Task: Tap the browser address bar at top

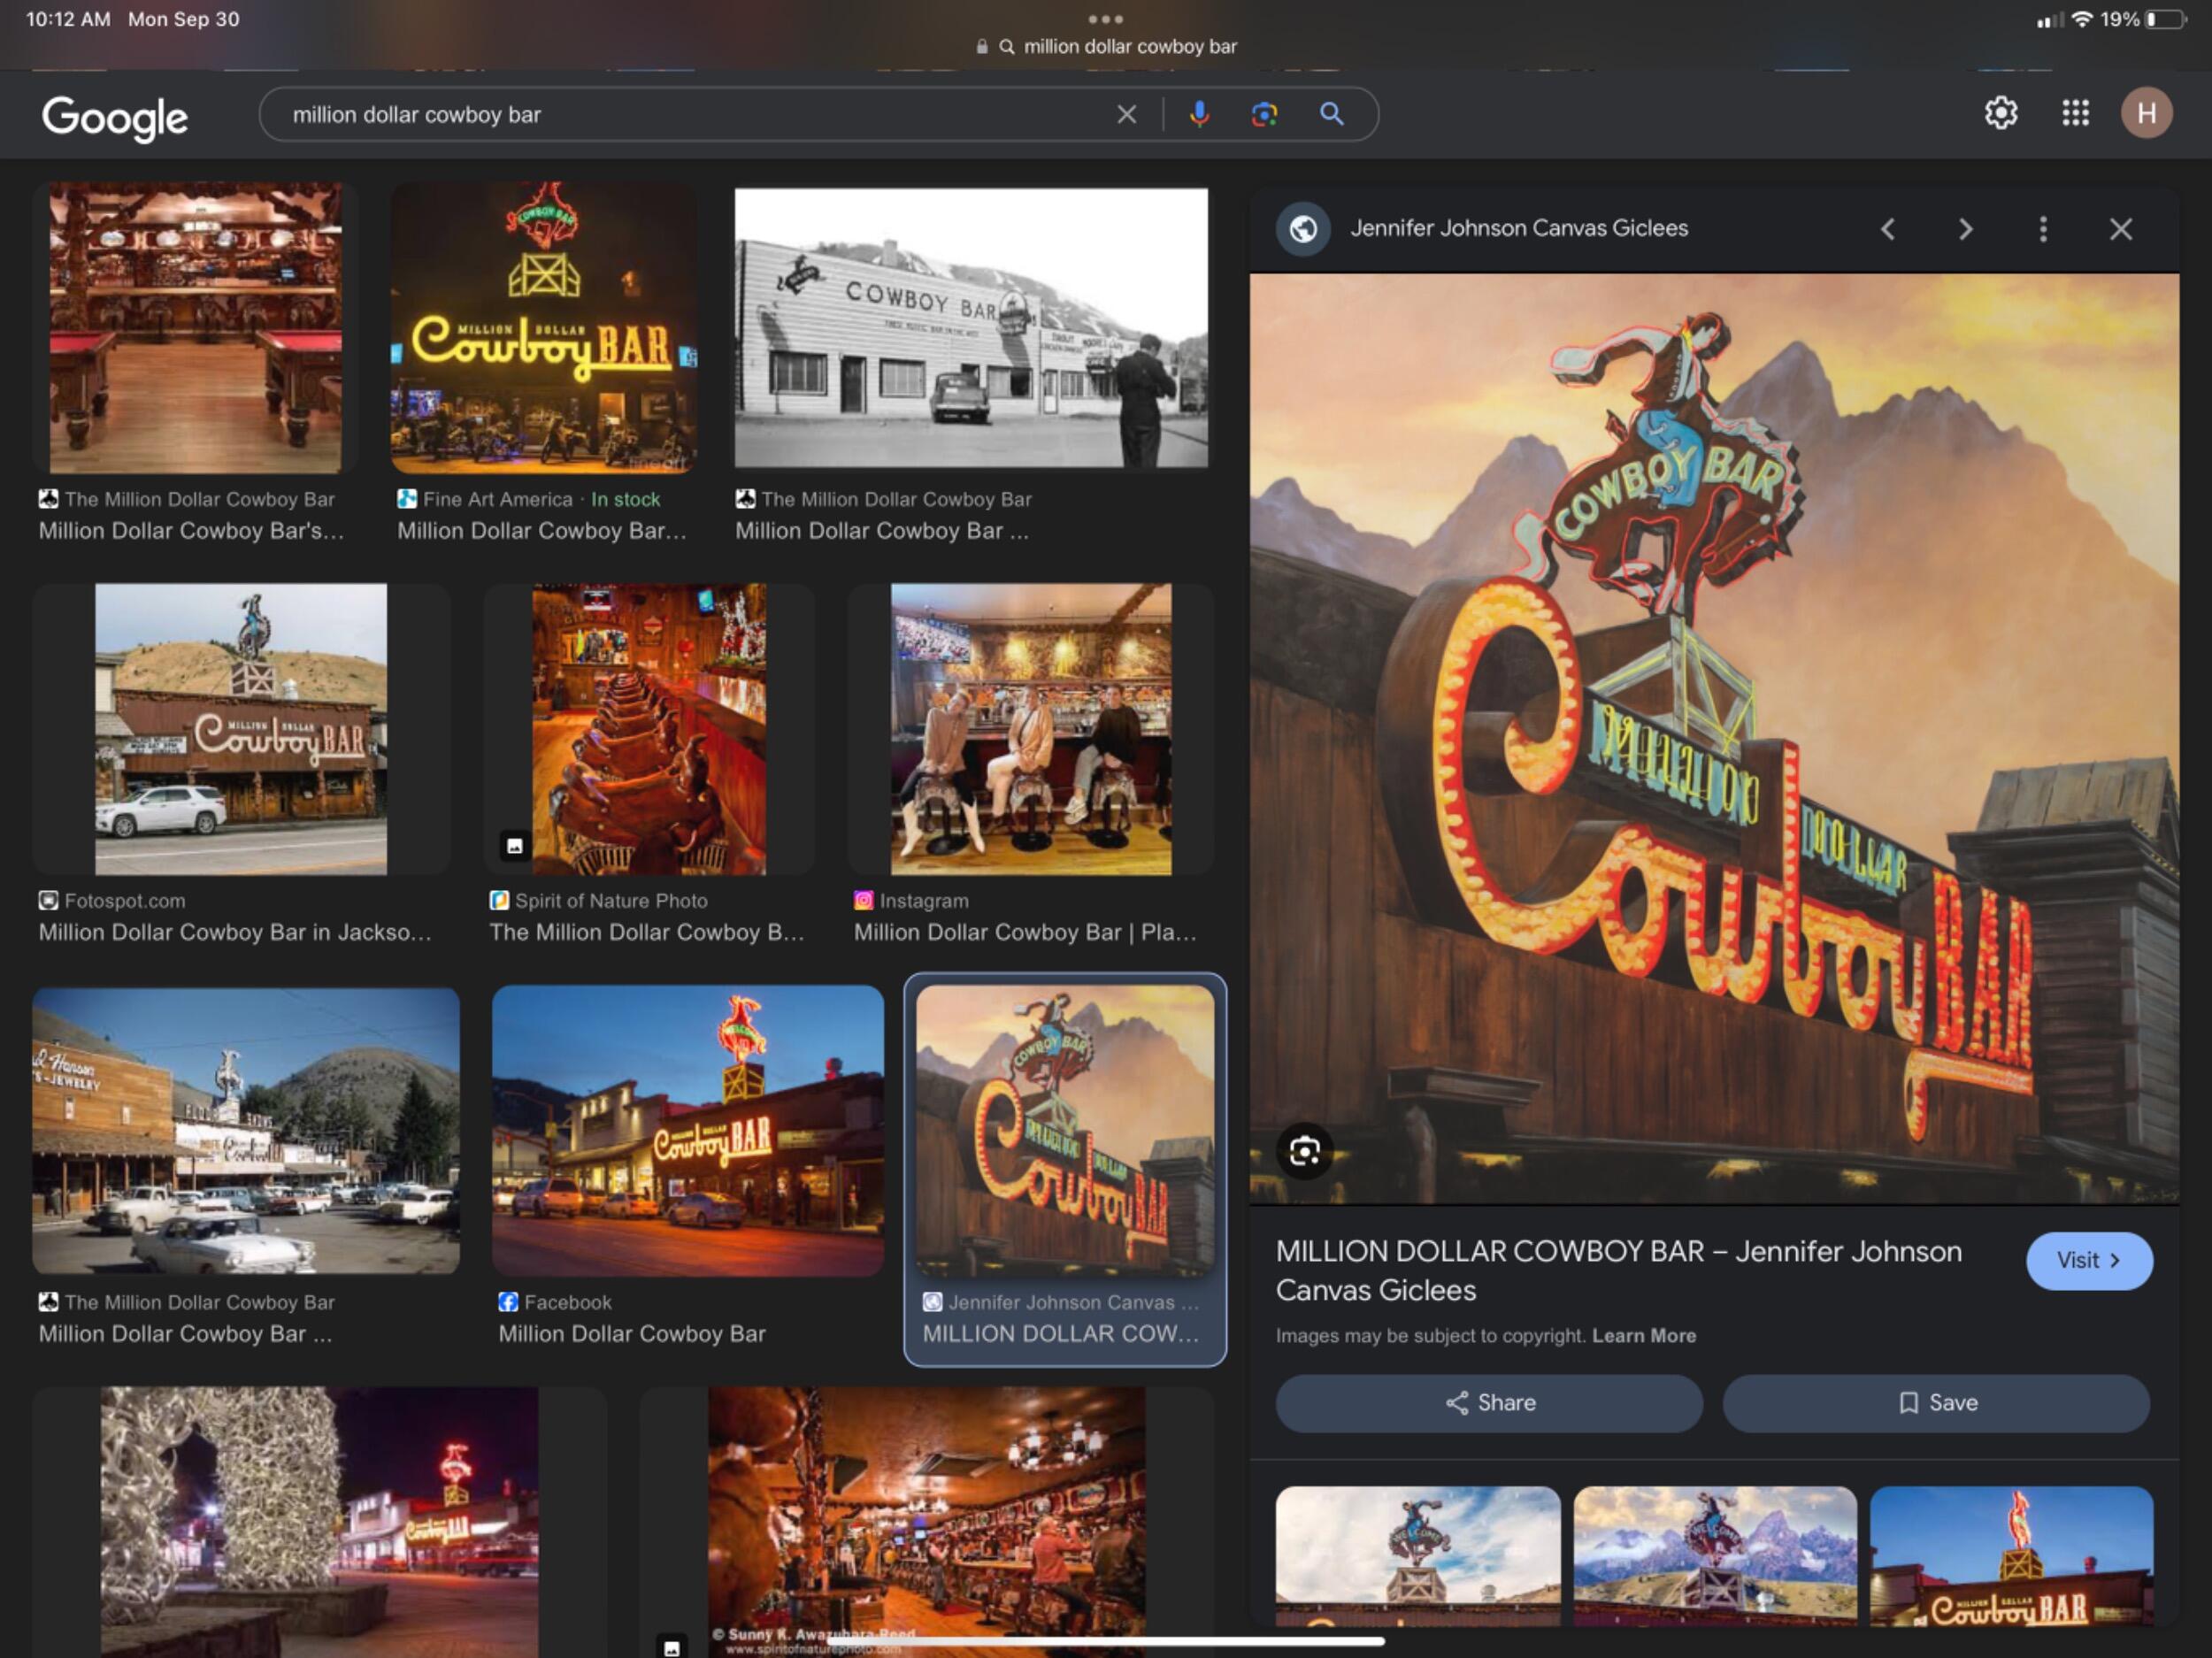Action: 1106,46
